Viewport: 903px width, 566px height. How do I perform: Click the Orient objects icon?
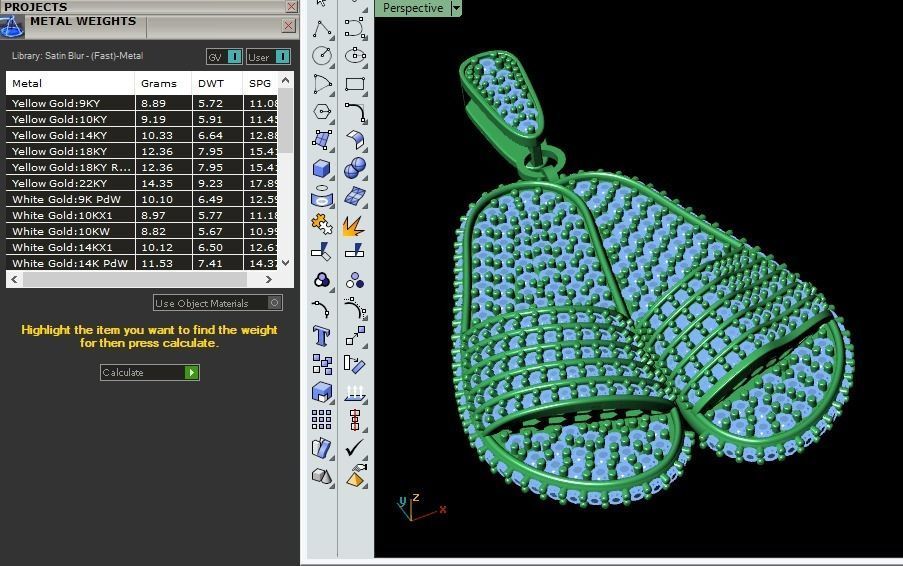(x=355, y=364)
